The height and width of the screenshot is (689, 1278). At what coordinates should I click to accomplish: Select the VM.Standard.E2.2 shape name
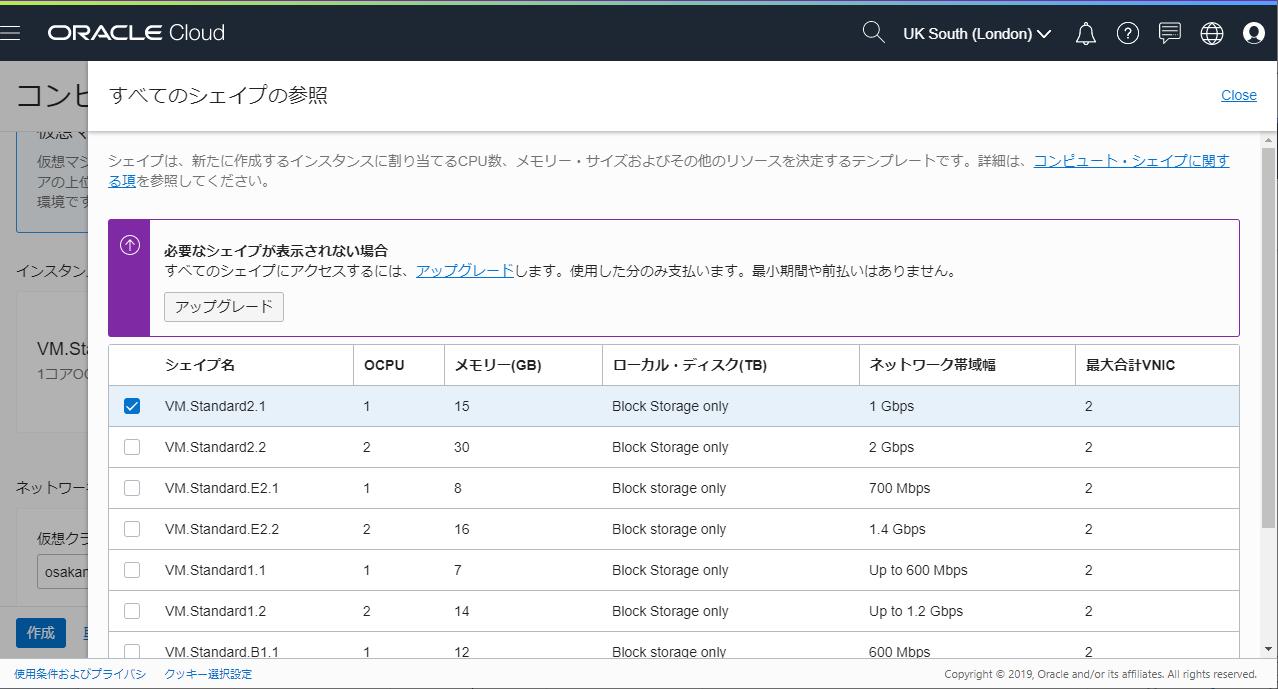(x=222, y=529)
